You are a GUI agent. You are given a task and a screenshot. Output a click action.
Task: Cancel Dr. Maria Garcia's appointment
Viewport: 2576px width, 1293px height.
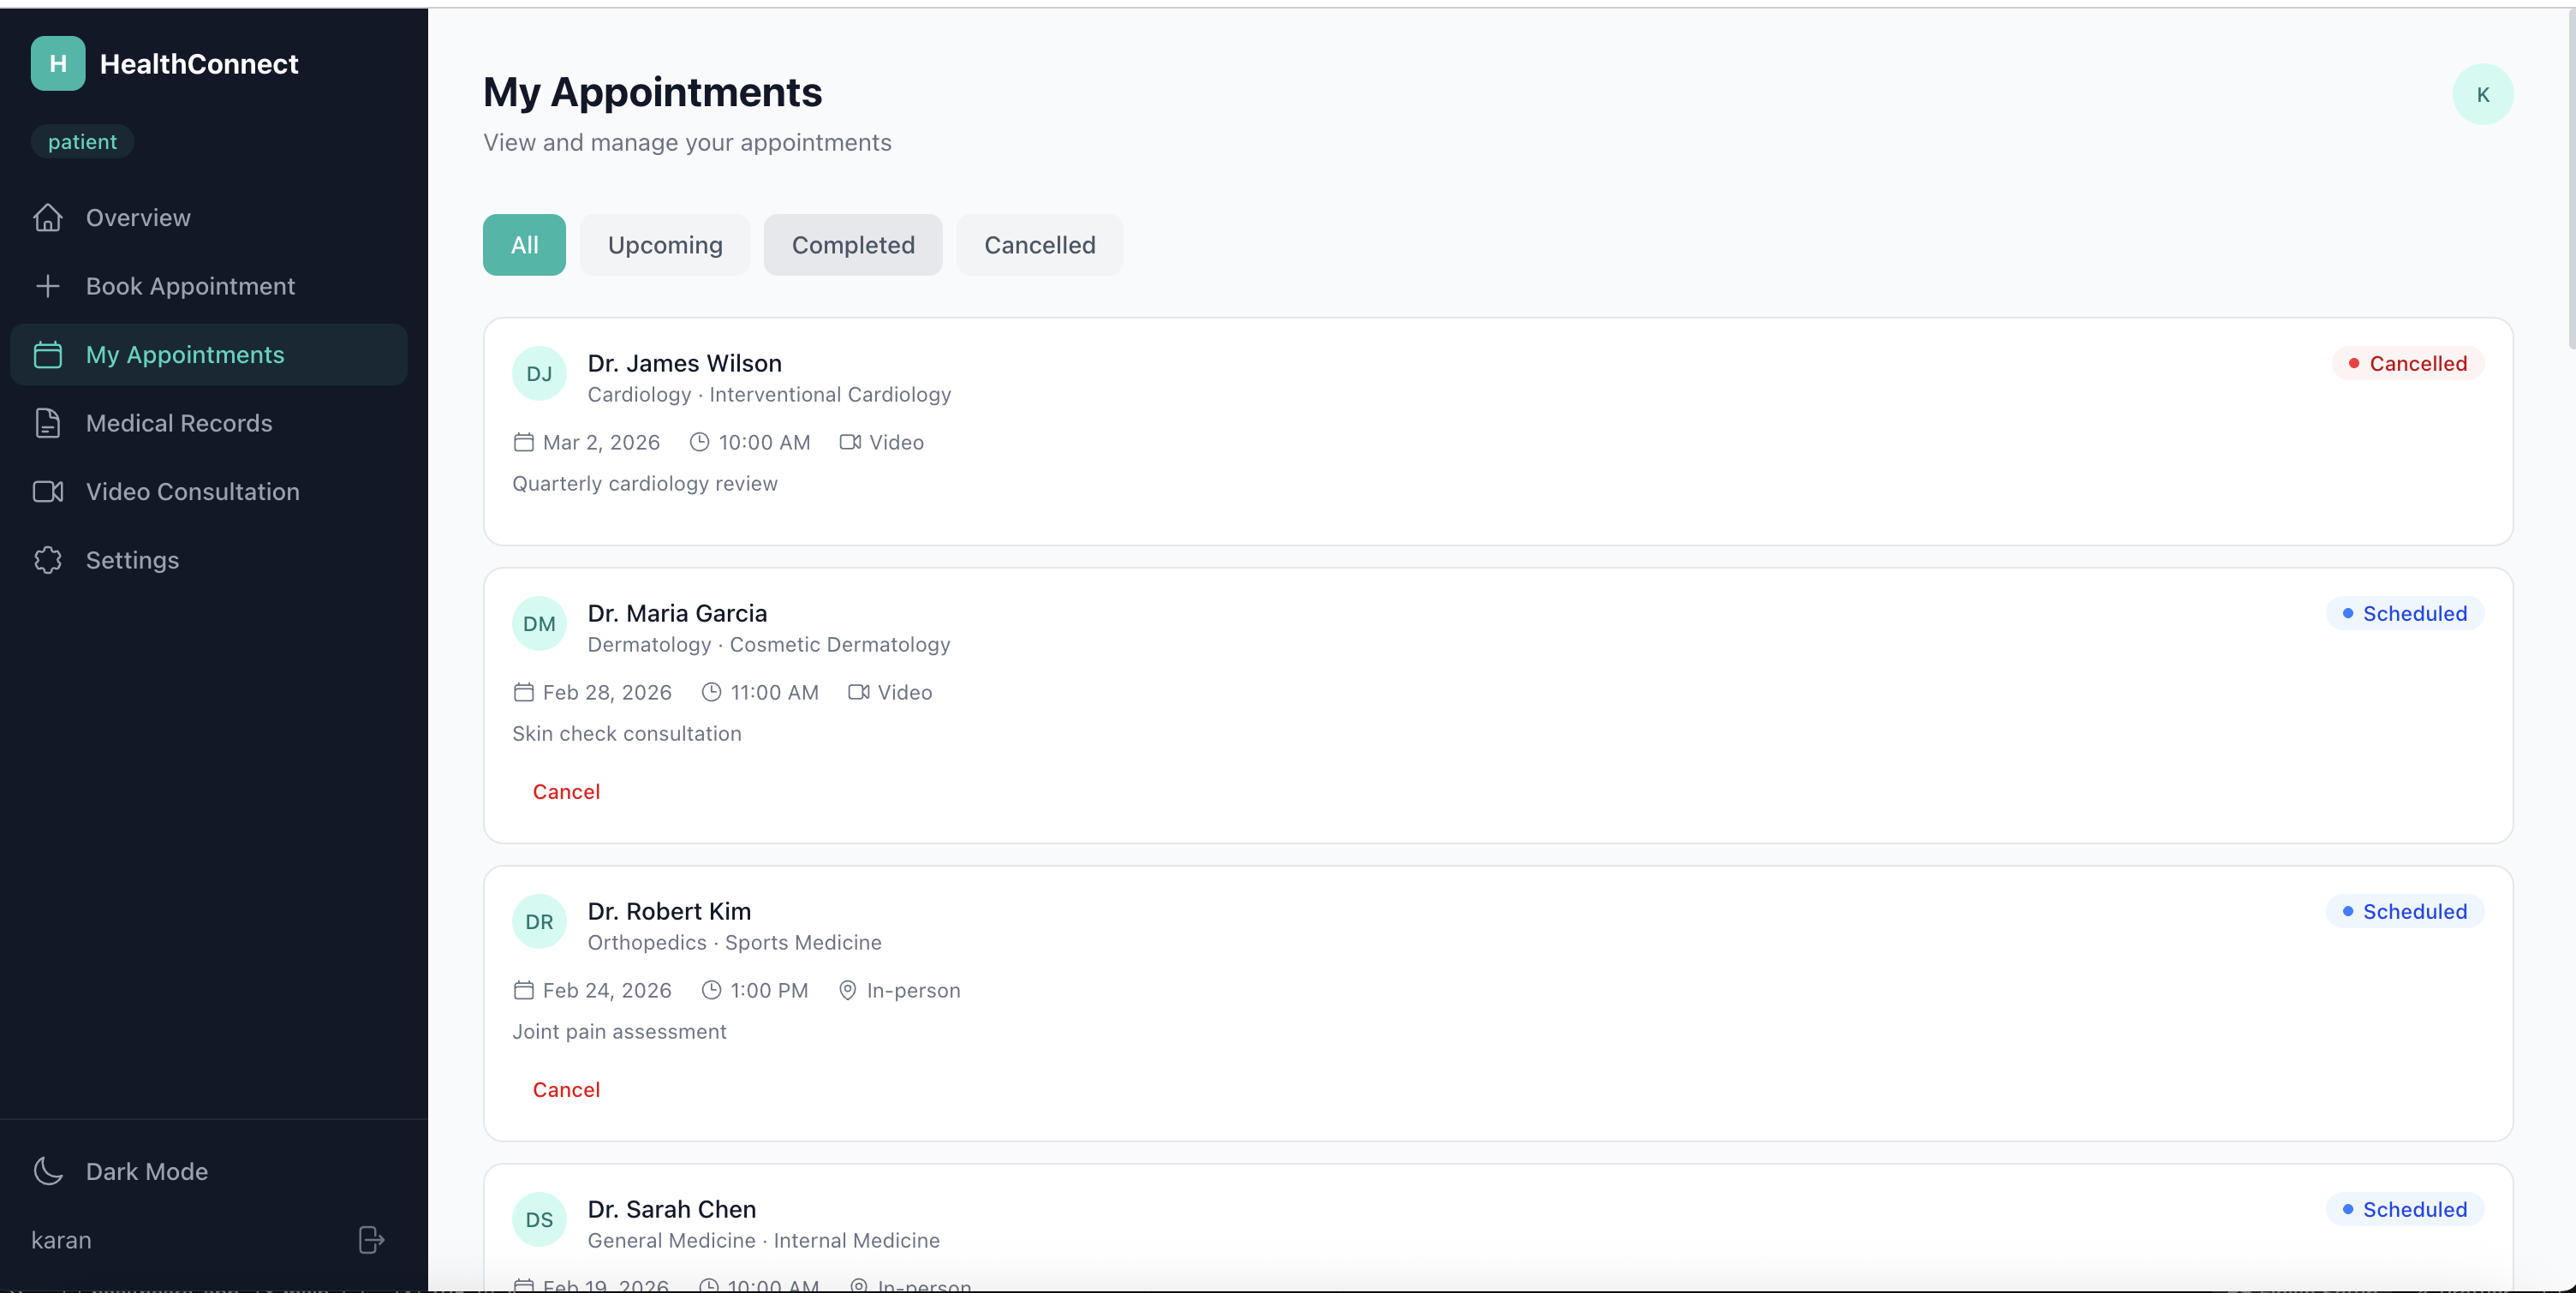(x=566, y=792)
